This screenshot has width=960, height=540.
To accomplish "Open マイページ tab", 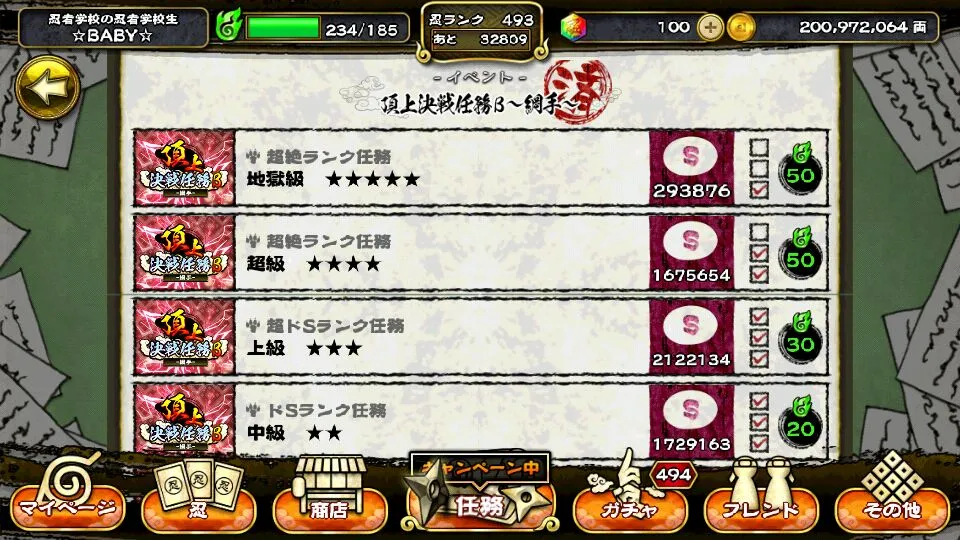I will pyautogui.click(x=67, y=497).
